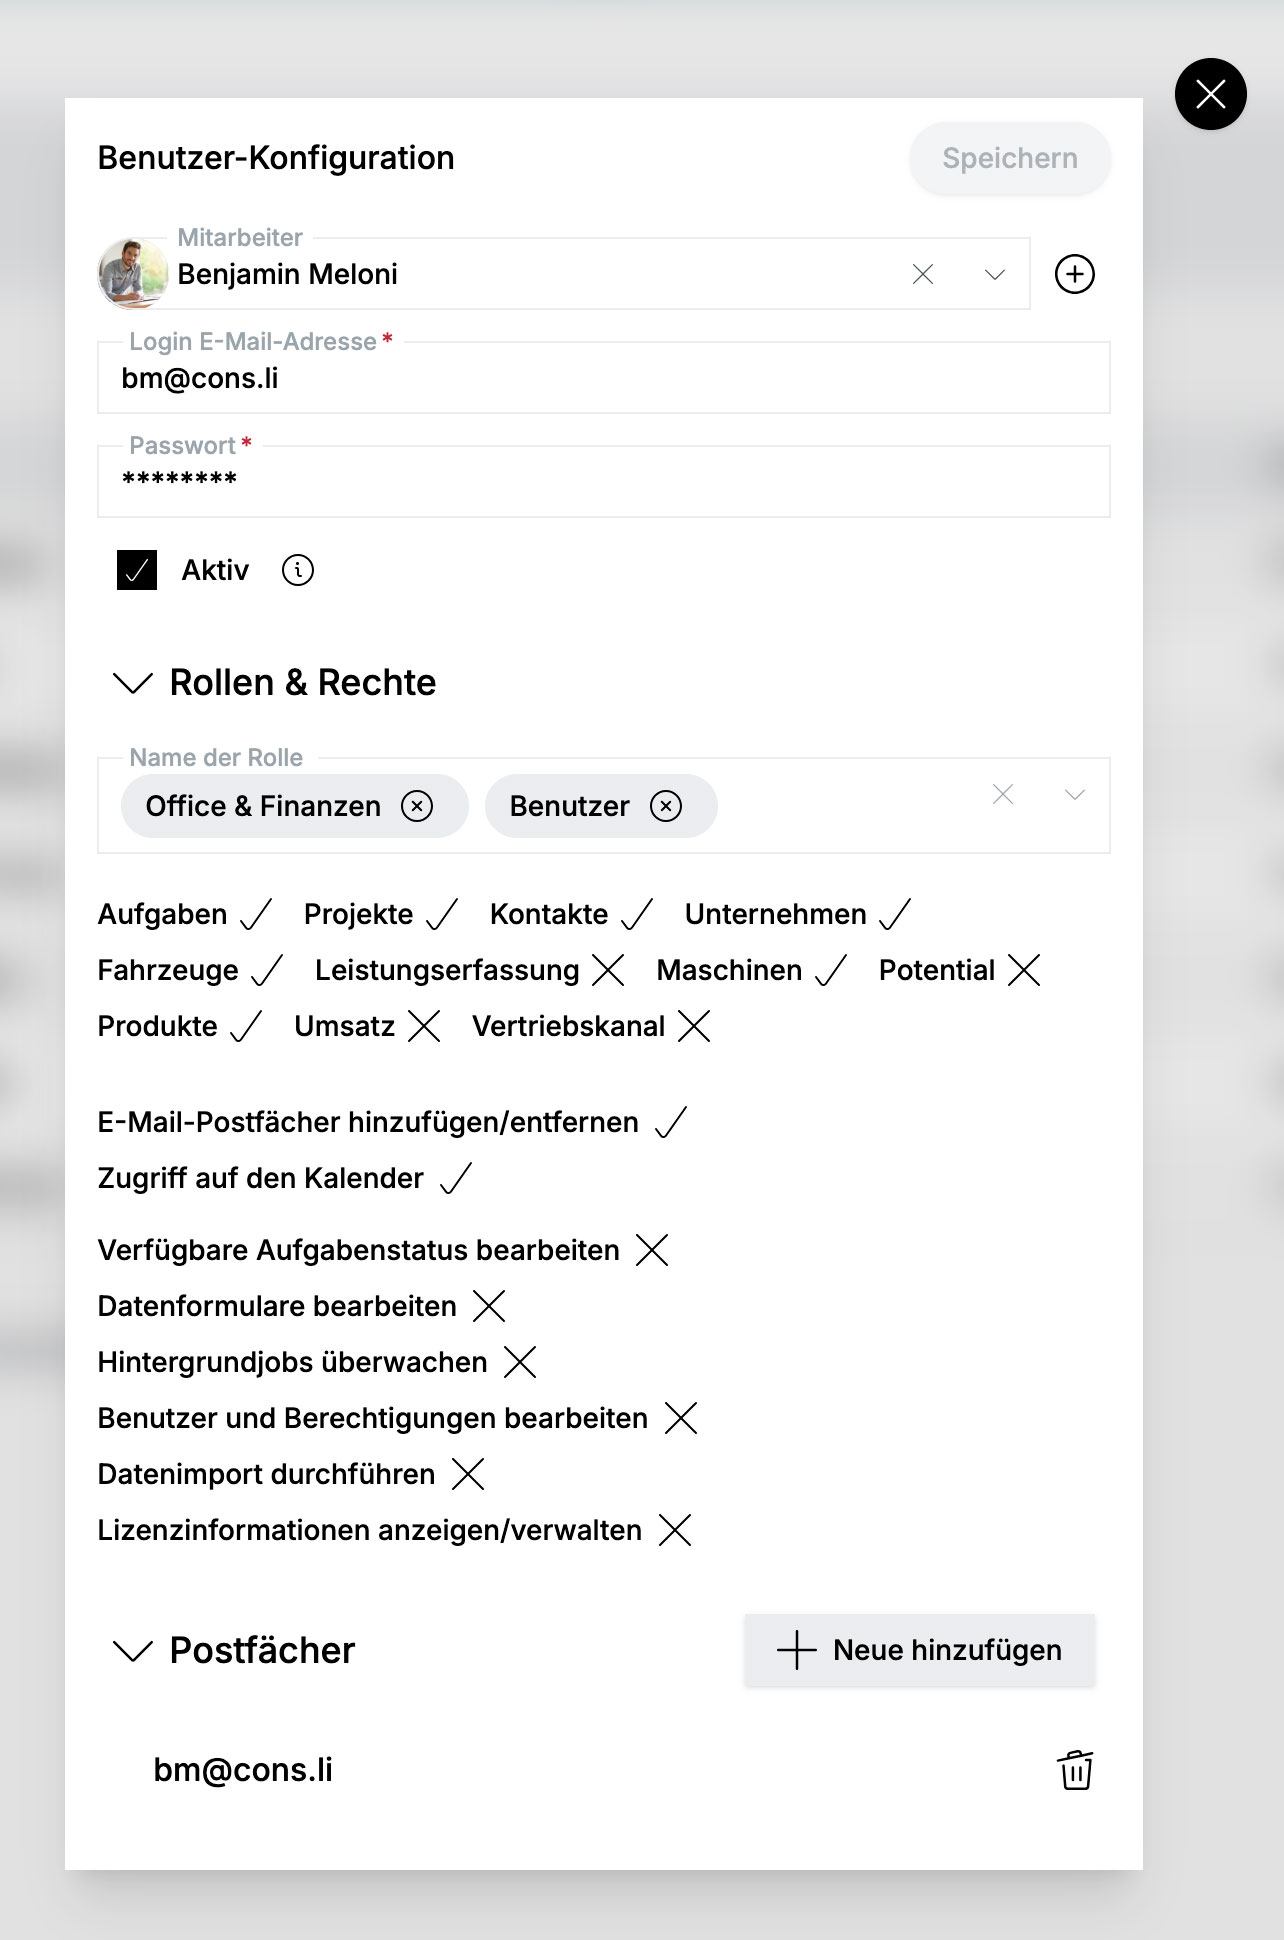Close the dialog with the black X button
1284x1940 pixels.
coord(1211,94)
